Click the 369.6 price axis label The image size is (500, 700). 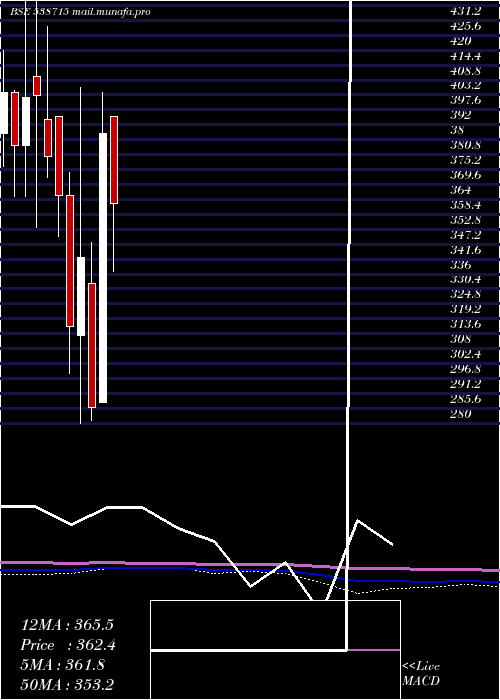pos(465,175)
